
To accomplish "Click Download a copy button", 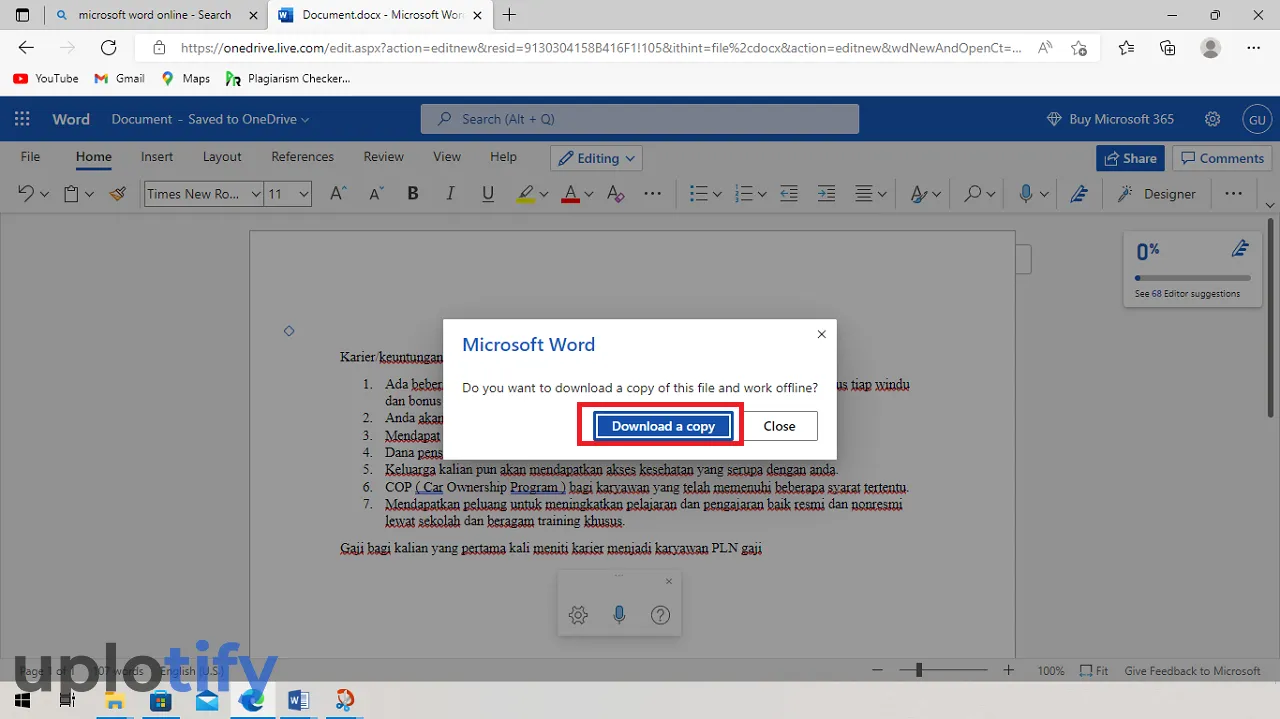I will pos(663,426).
